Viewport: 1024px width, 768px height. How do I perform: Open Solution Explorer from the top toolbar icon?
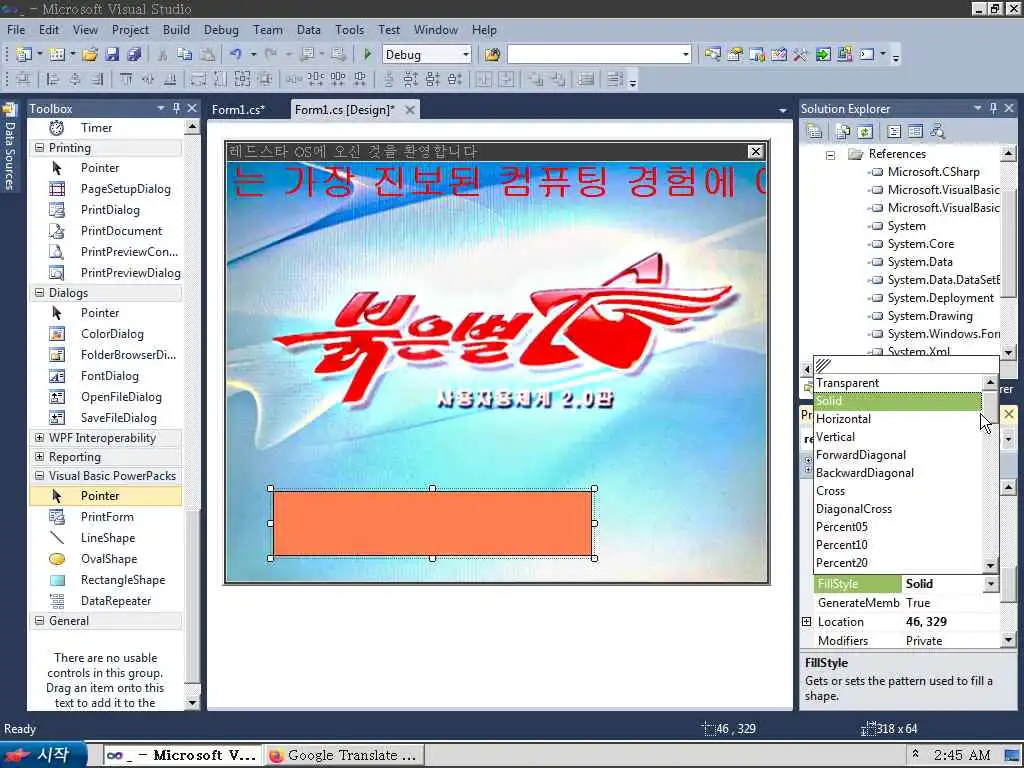(x=712, y=55)
